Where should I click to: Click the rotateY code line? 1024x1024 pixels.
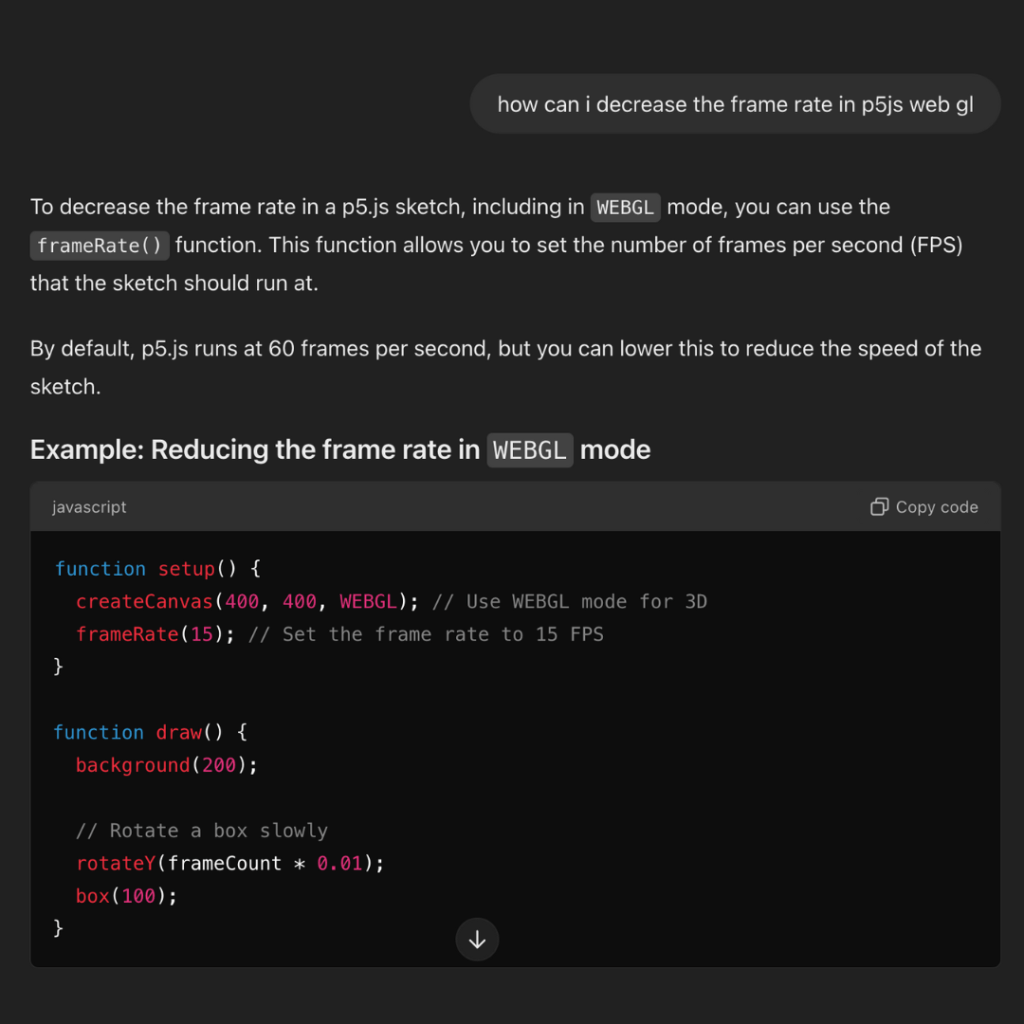point(229,863)
